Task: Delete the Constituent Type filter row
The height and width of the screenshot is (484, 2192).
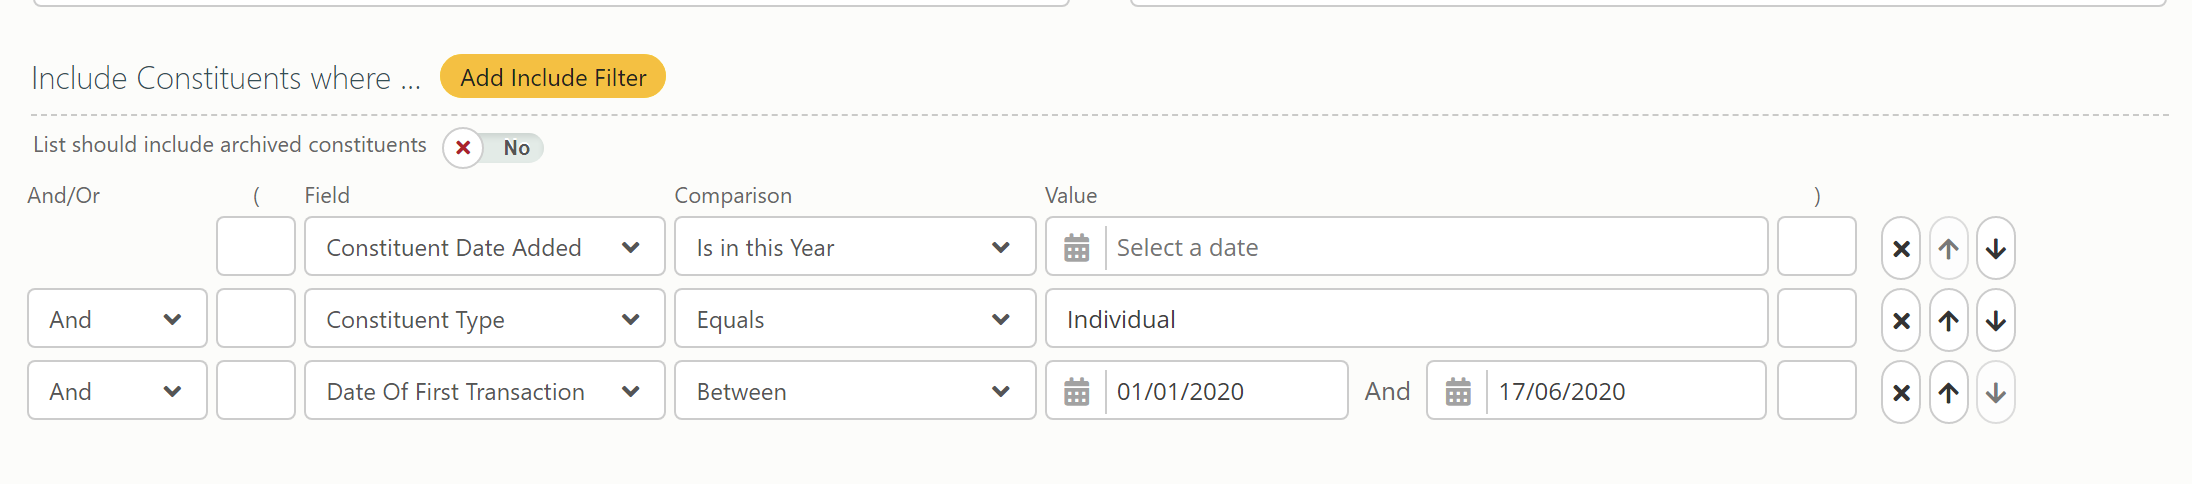Action: tap(1901, 320)
